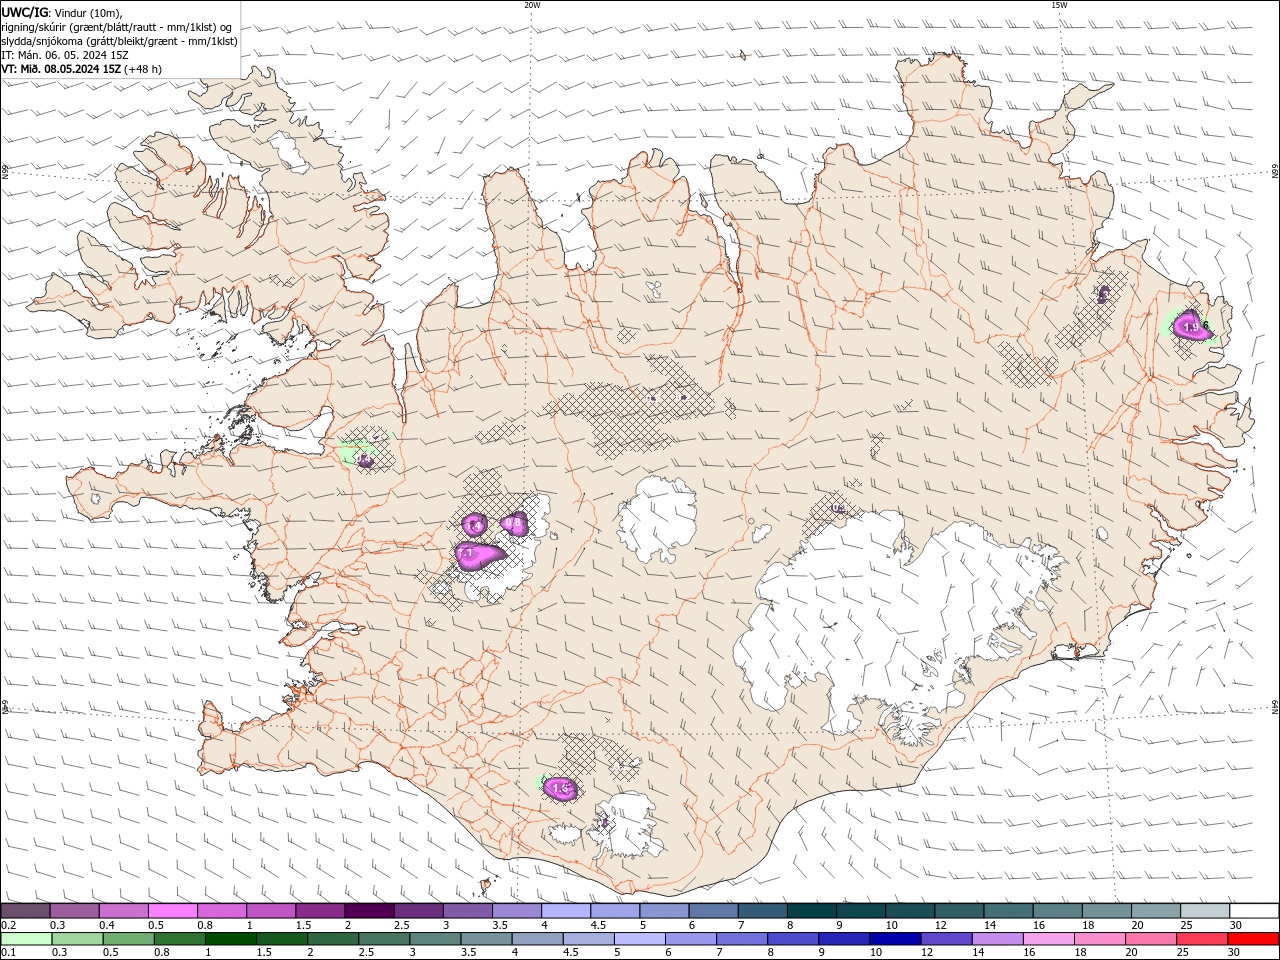Select the snow blob labelled 0.8
Viewport: 1280px width, 960px height.
click(514, 522)
